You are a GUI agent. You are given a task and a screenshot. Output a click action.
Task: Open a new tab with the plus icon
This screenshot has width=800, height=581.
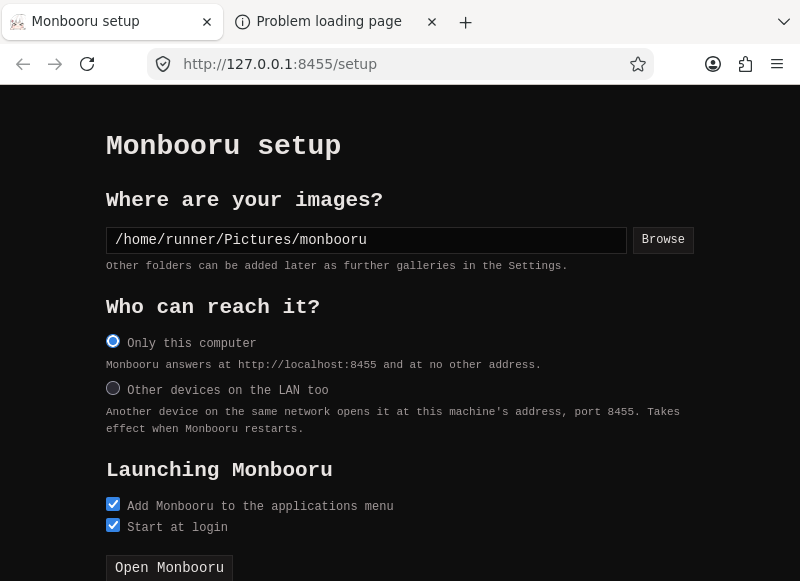(465, 22)
